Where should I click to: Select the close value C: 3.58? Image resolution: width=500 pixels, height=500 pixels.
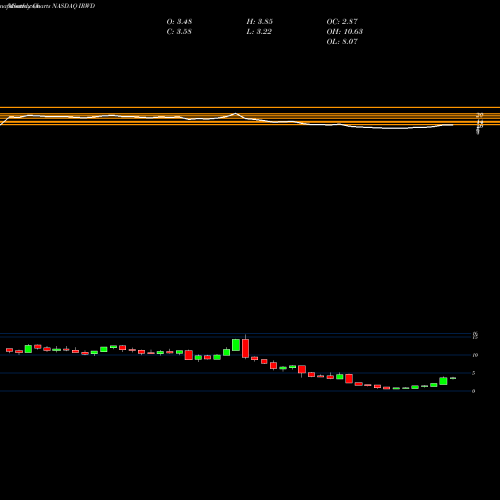179,32
